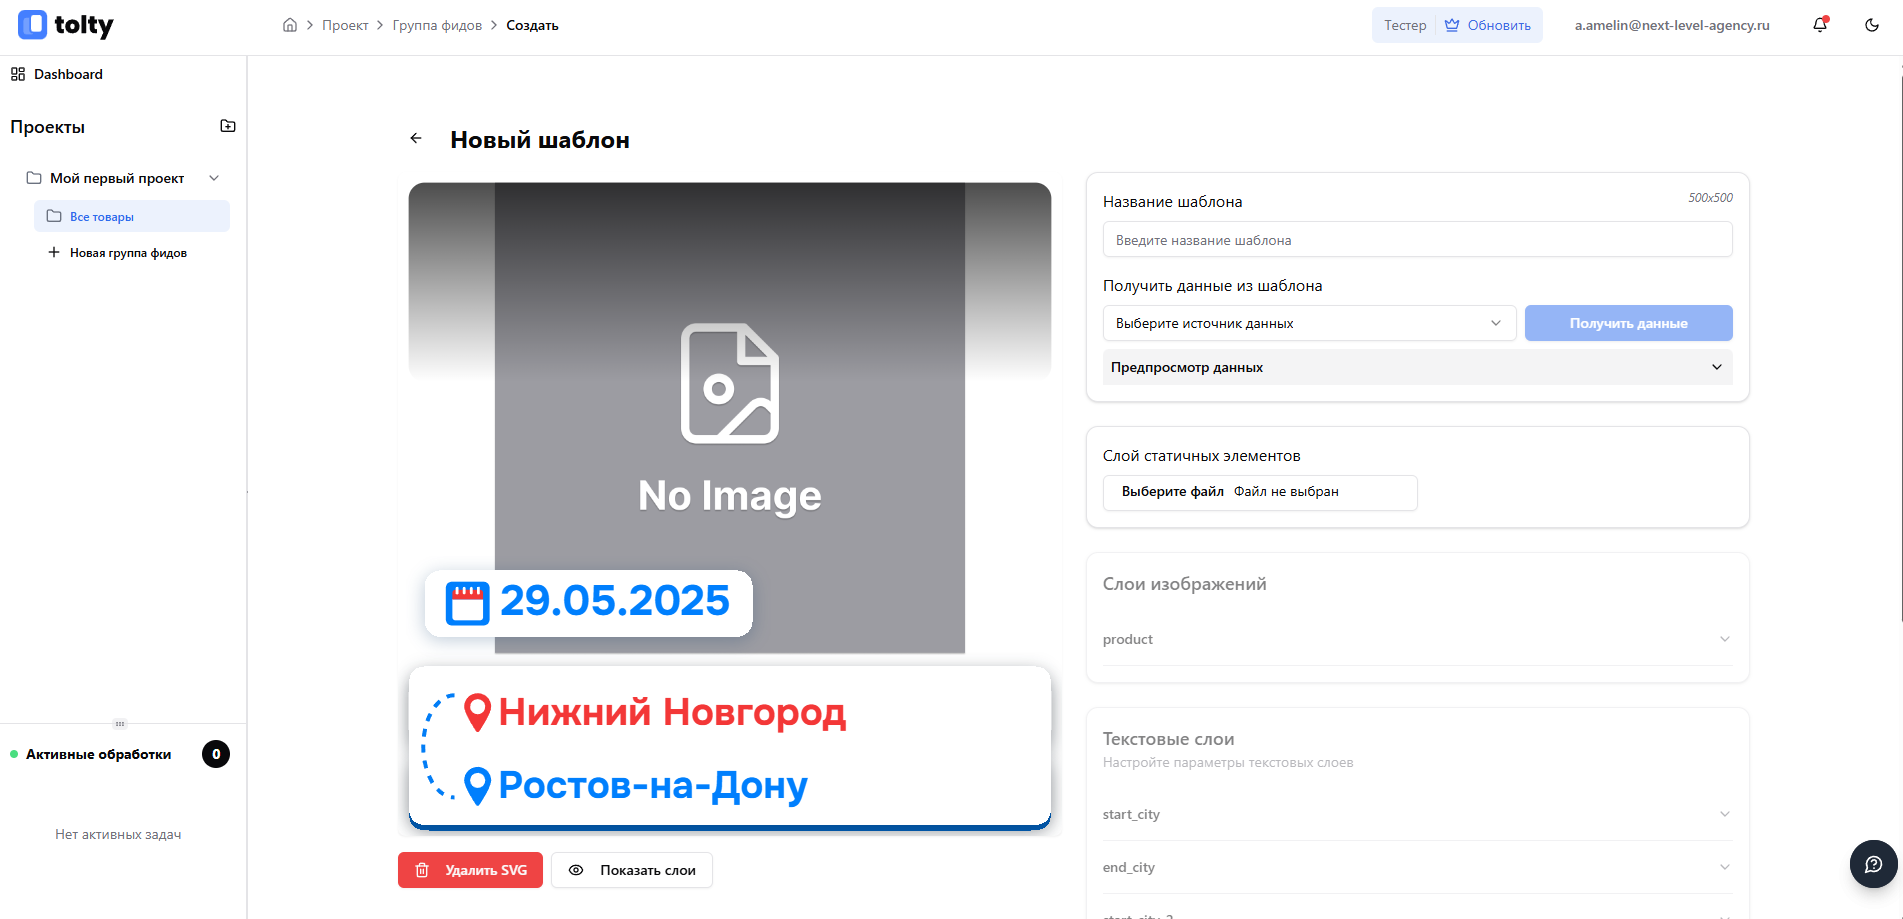Click Текстовые слои heading
This screenshot has height=919, width=1903.
coord(1168,739)
